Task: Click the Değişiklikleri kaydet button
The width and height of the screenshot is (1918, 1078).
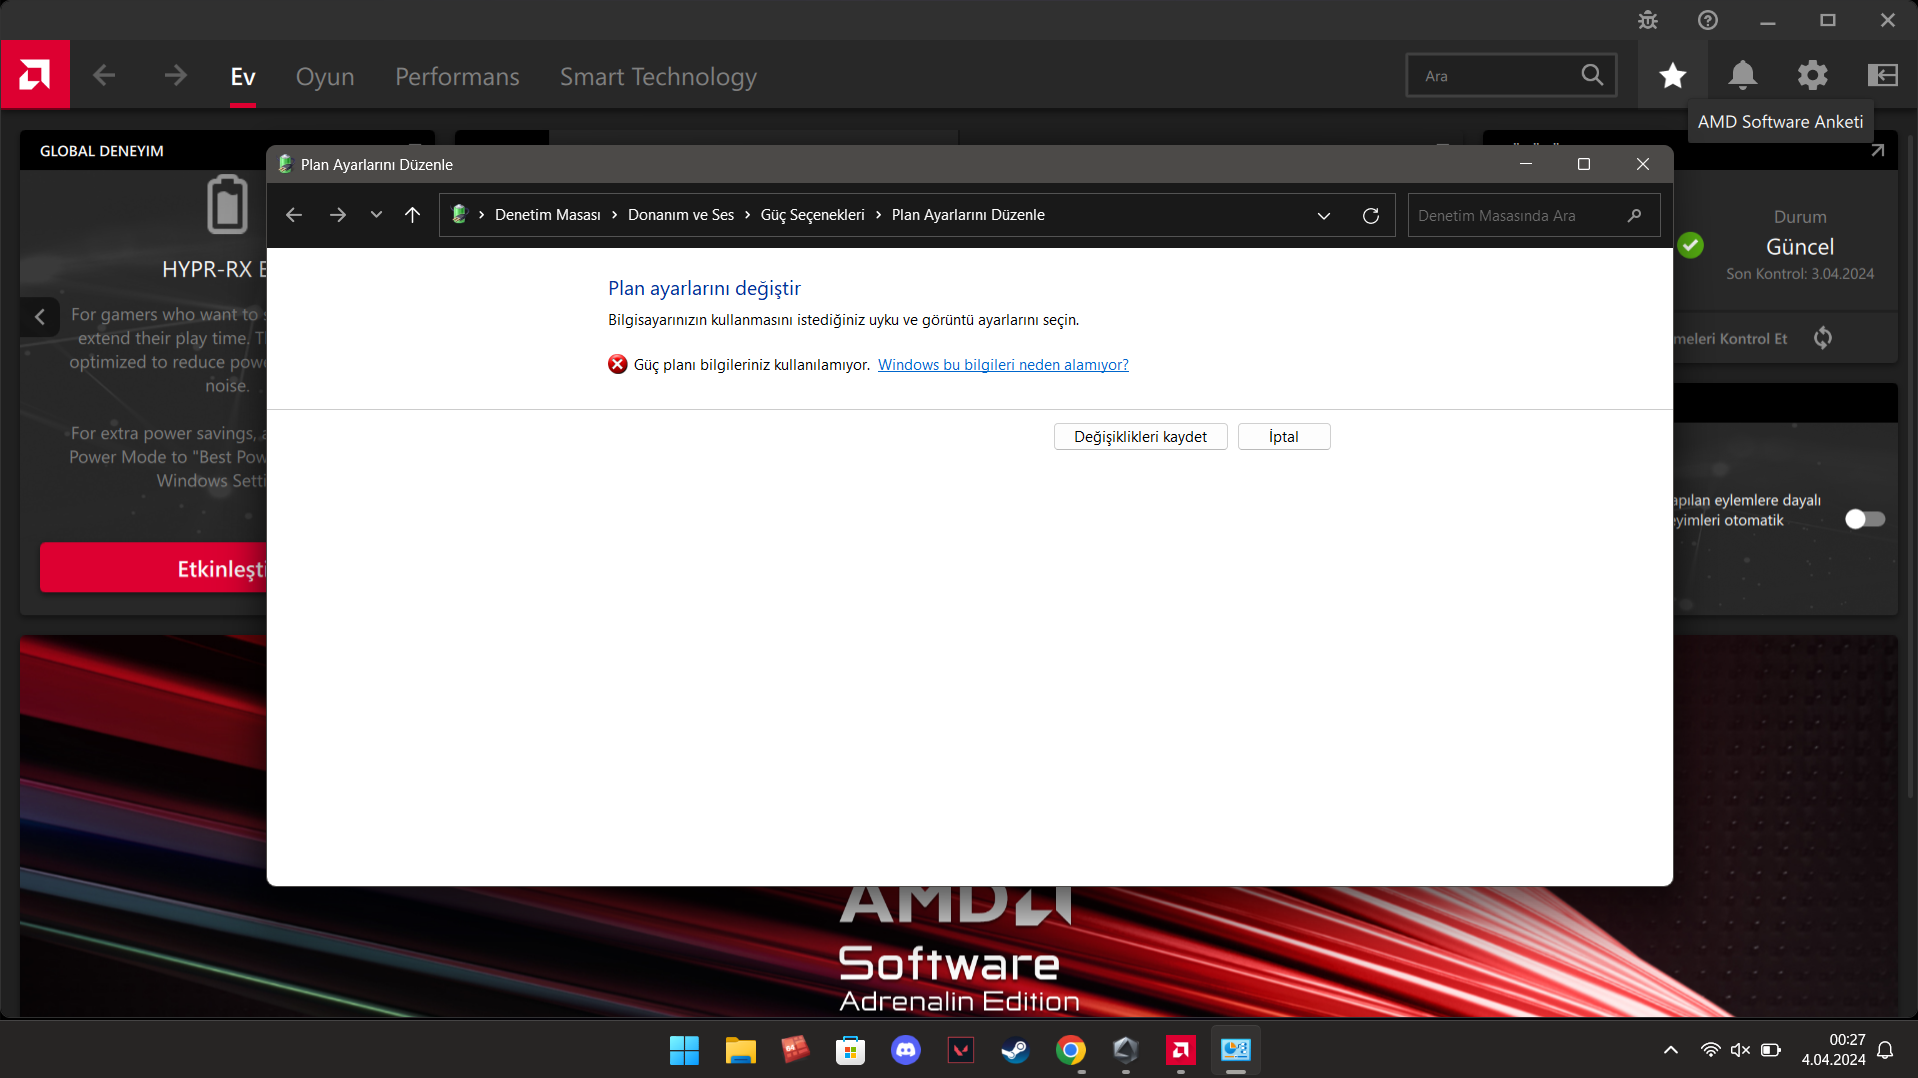Action: [1141, 437]
